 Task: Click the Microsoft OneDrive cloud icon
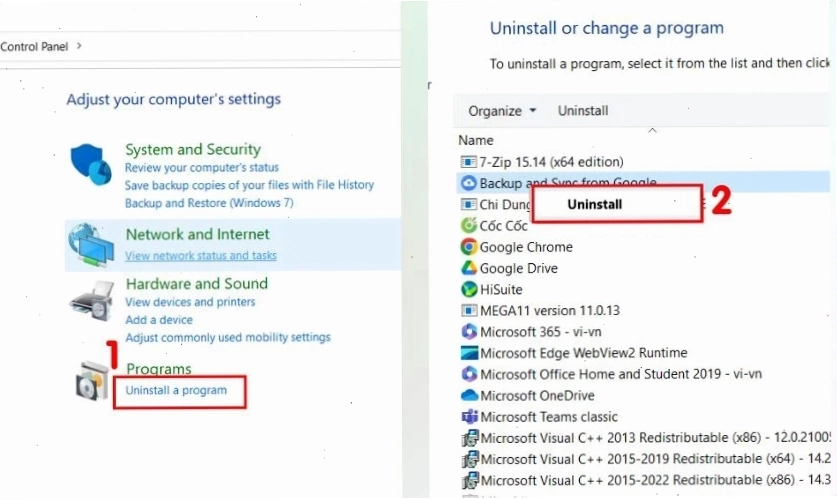[x=468, y=395]
